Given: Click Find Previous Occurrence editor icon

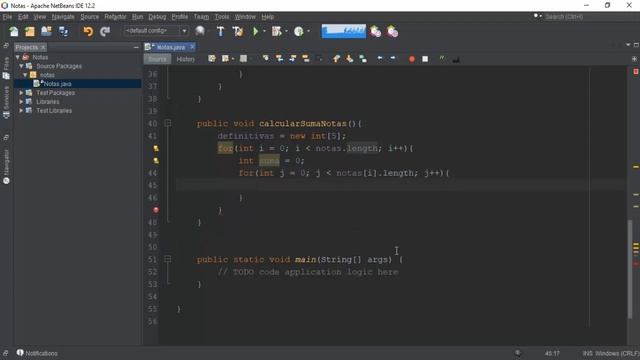Looking at the screenshot, I should tap(279, 59).
